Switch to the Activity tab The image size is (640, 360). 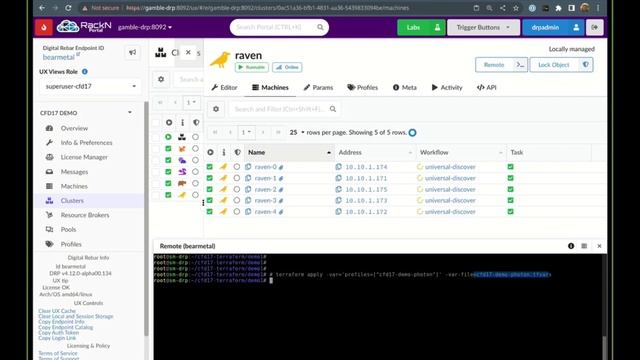coord(447,87)
